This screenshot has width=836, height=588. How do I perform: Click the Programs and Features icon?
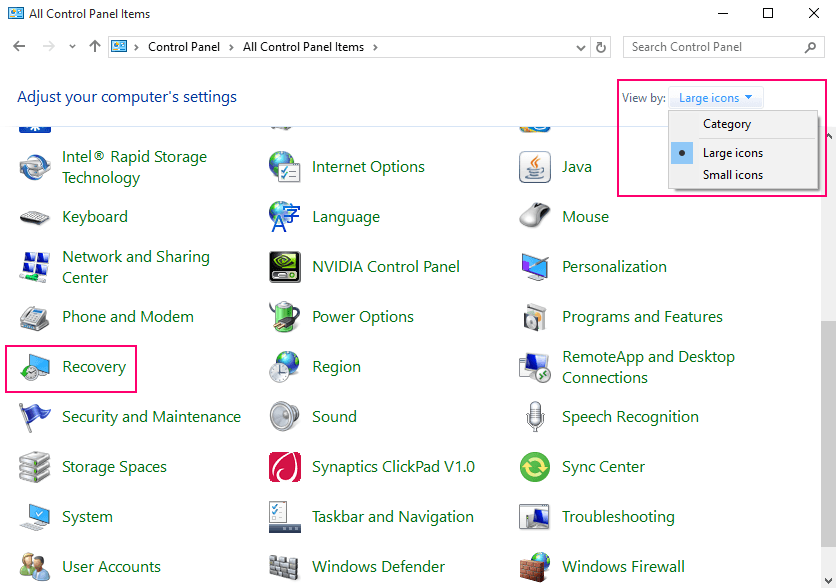pyautogui.click(x=535, y=317)
